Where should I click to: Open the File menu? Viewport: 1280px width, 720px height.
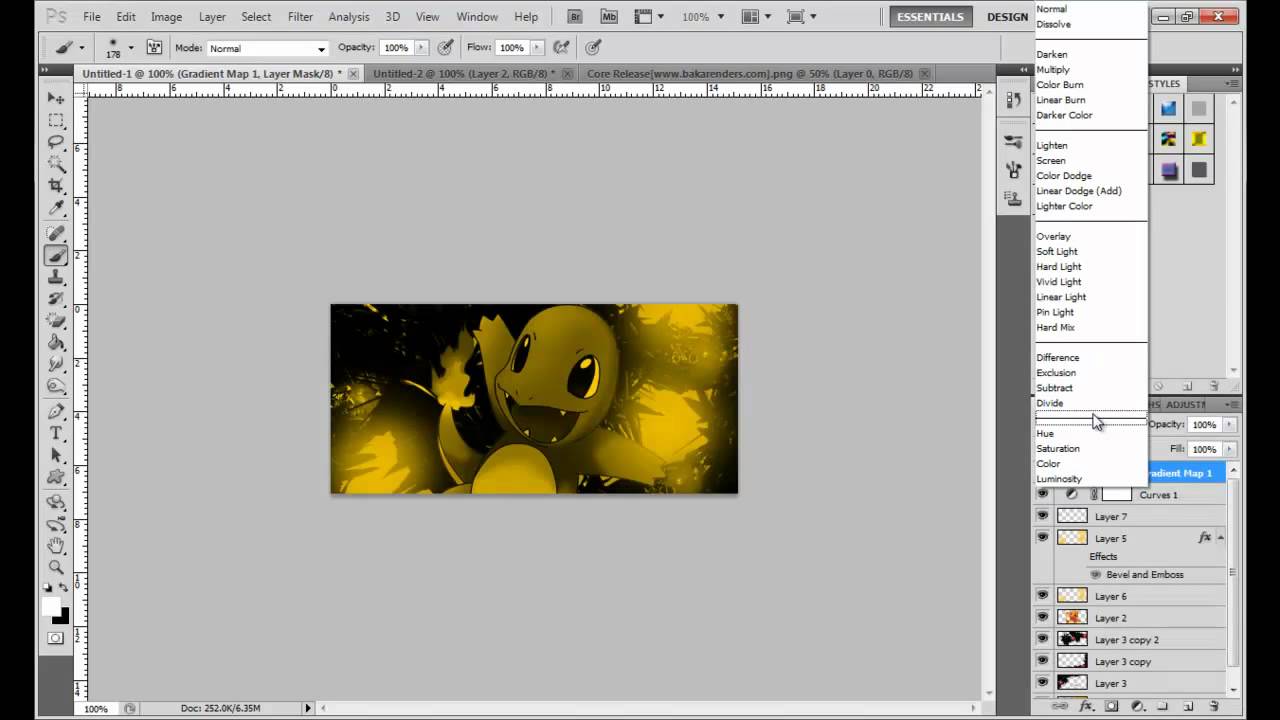(x=92, y=17)
